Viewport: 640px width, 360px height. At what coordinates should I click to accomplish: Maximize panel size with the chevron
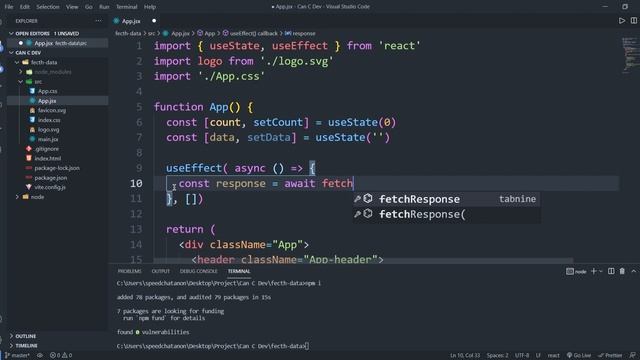(x=633, y=271)
